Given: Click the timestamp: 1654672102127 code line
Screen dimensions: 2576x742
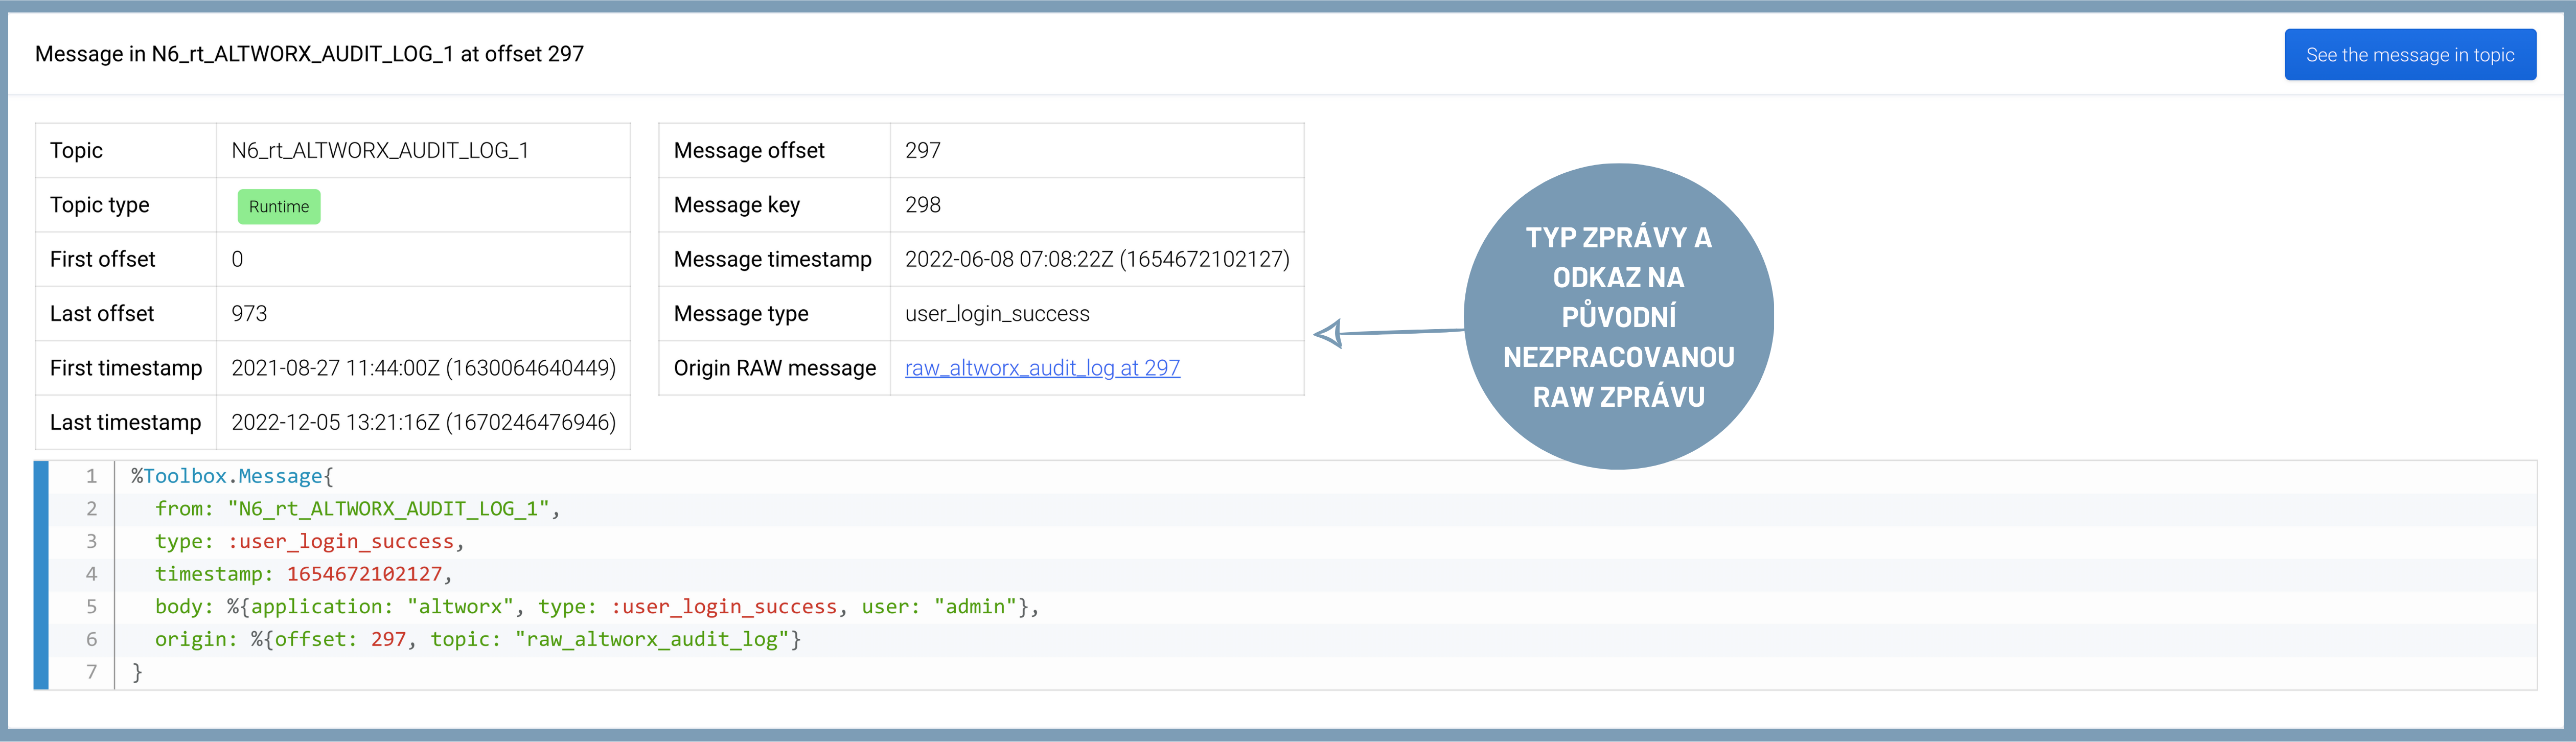Looking at the screenshot, I should [x=302, y=574].
